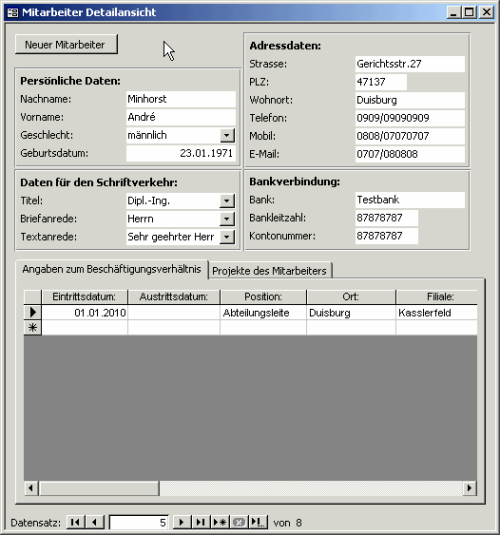Expand the Briefanrede dropdown

click(227, 219)
